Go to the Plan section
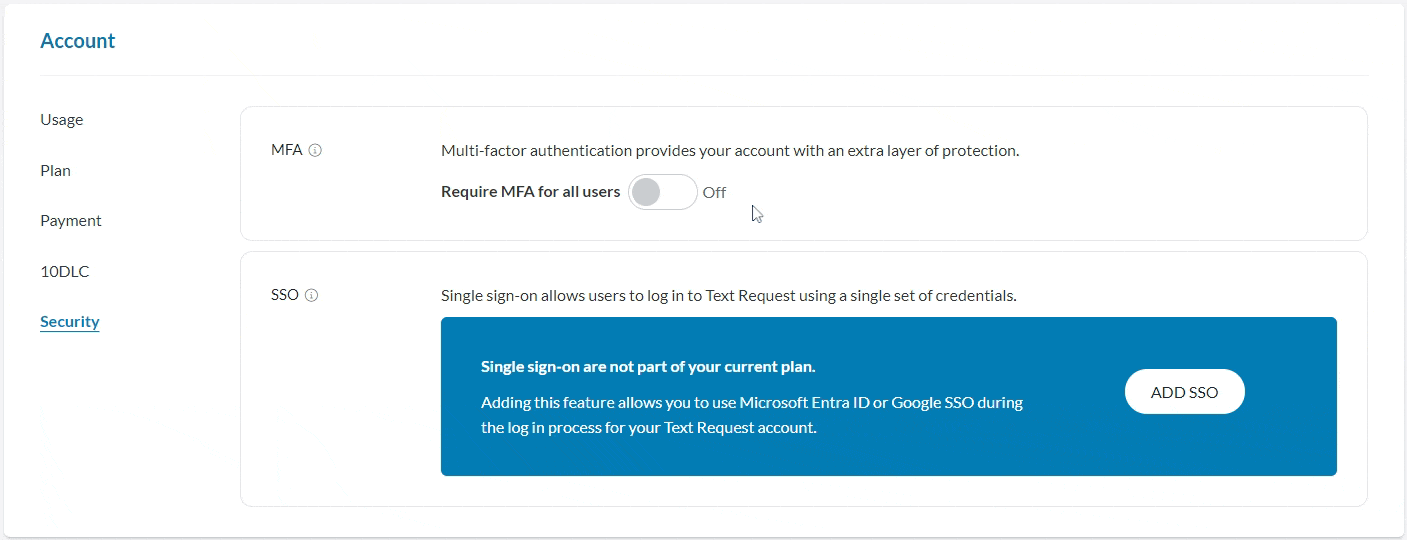Viewport: 1407px width, 540px height. tap(56, 170)
